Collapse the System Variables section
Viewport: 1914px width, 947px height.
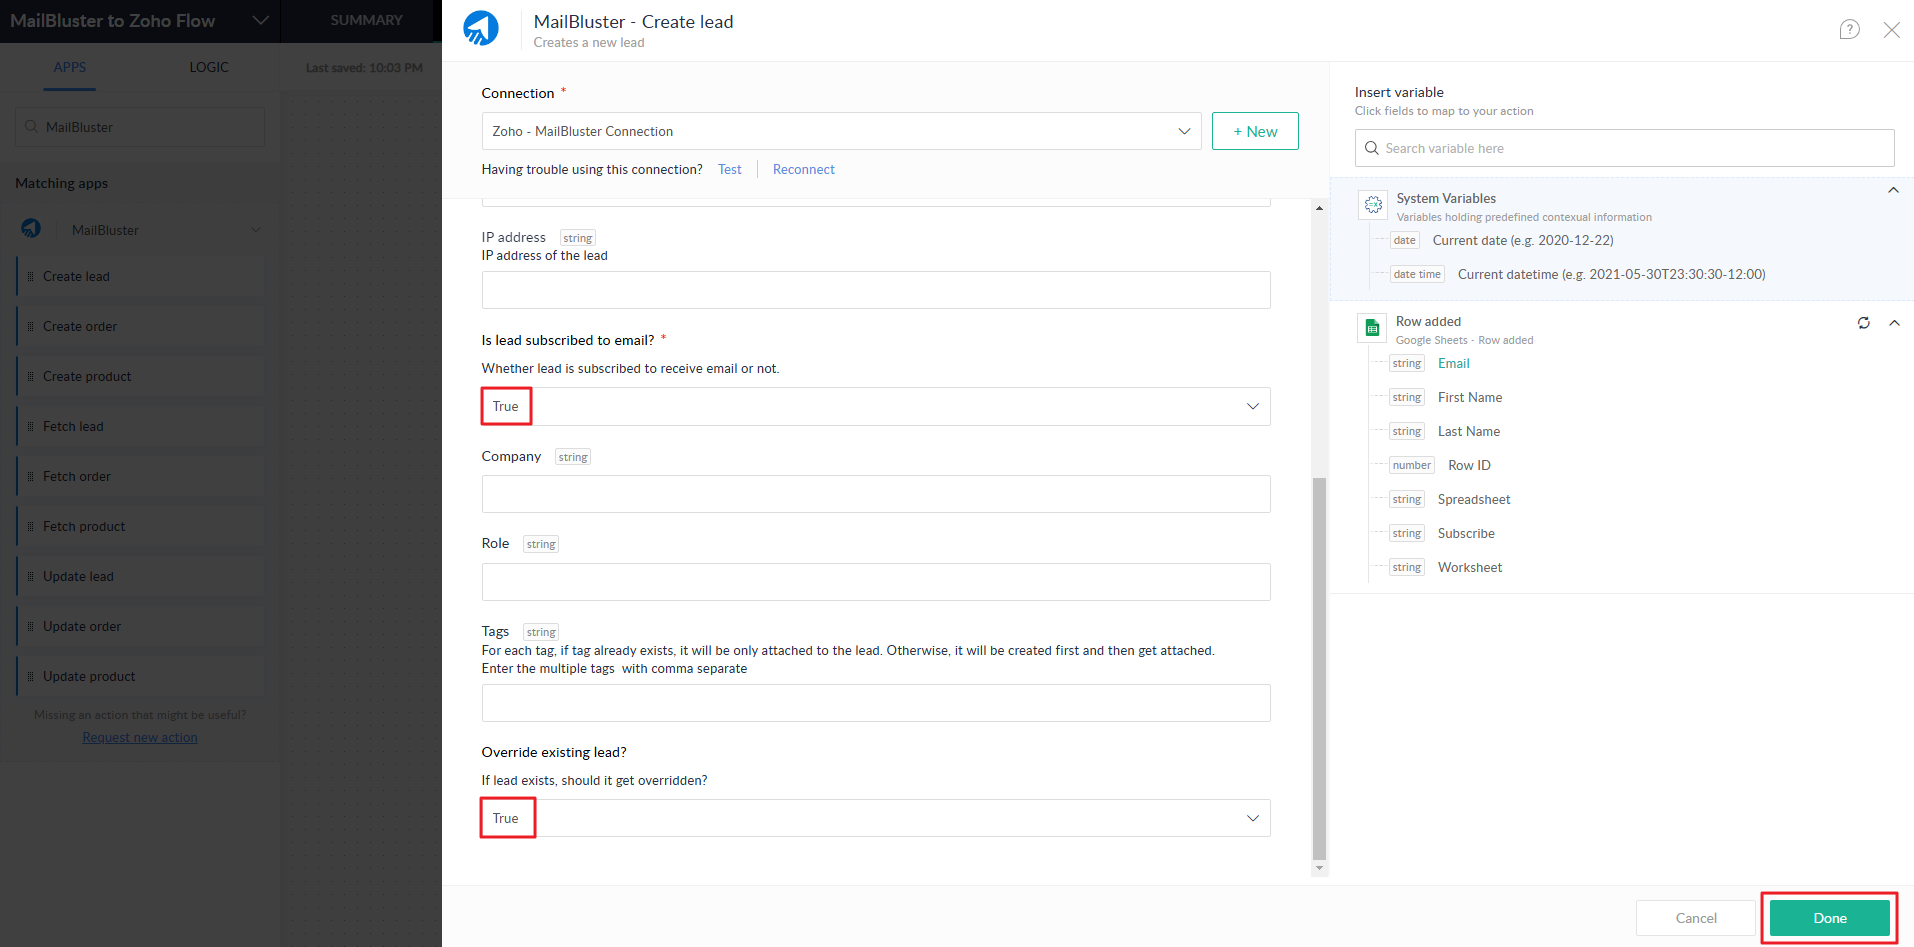click(1892, 190)
